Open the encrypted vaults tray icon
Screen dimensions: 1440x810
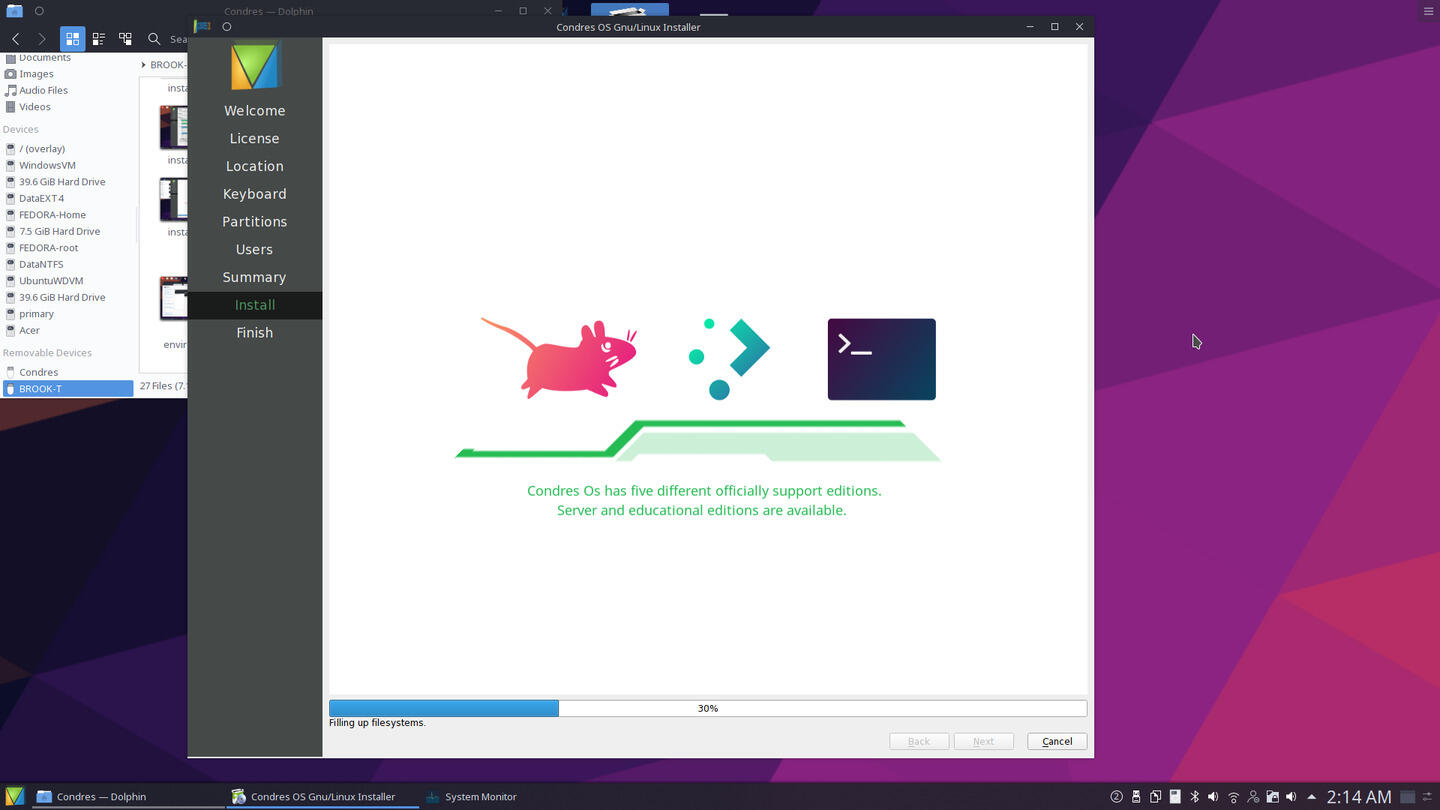[x=1272, y=797]
